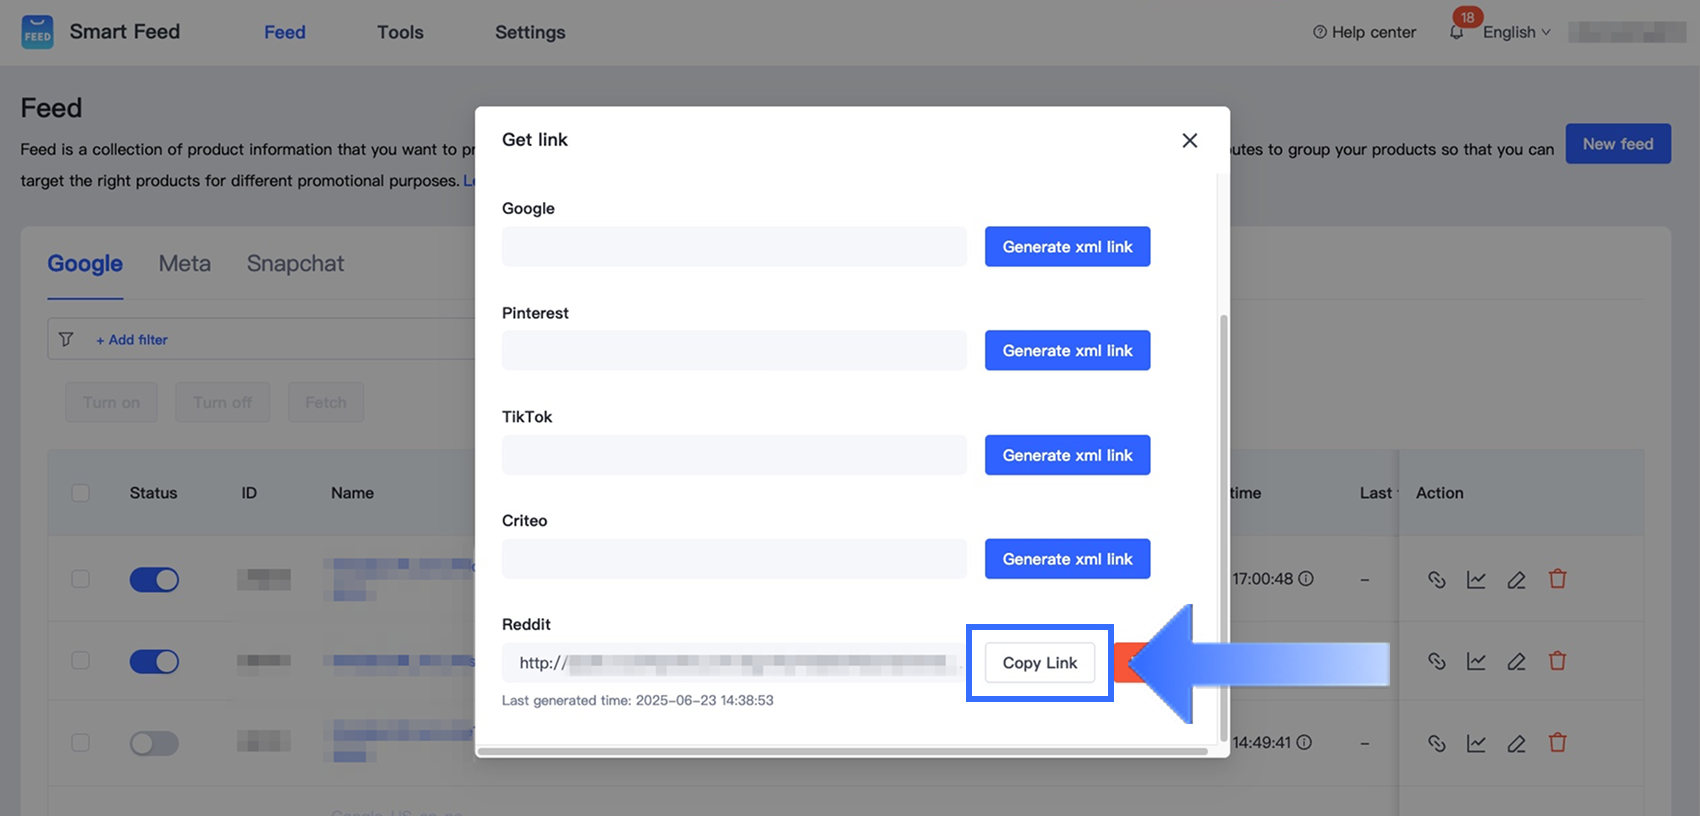Click the notification bell icon

coord(1456,33)
